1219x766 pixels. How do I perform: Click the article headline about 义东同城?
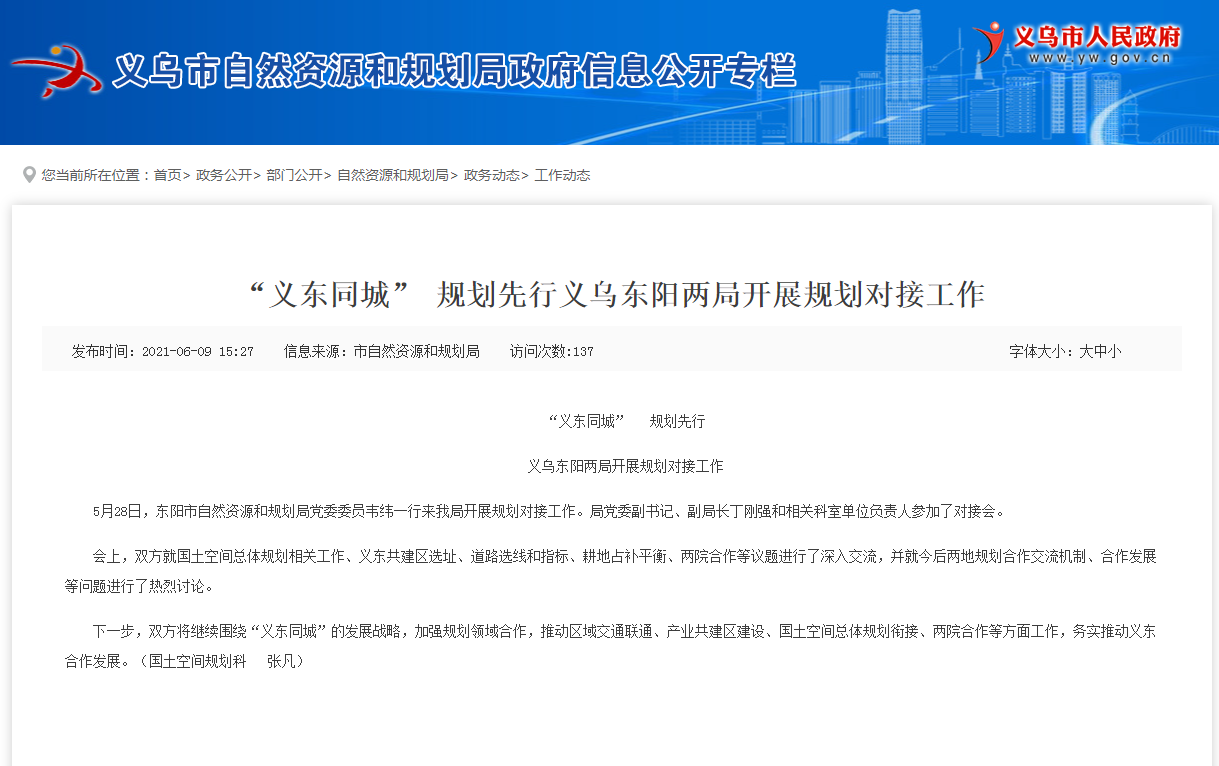click(616, 294)
